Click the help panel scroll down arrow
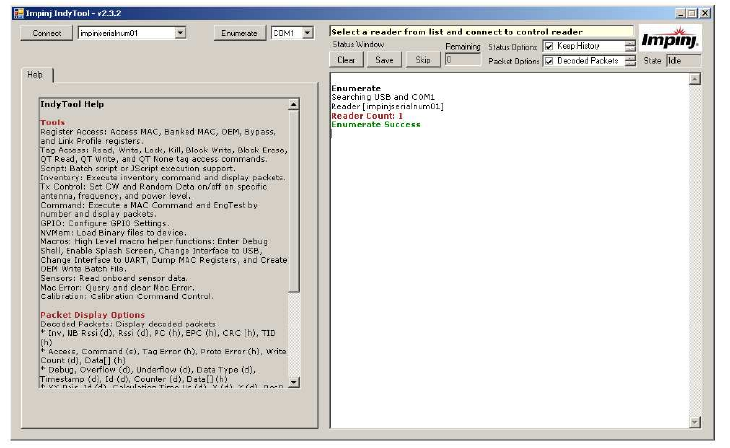Viewport: 730px width, 448px height. coord(293,382)
